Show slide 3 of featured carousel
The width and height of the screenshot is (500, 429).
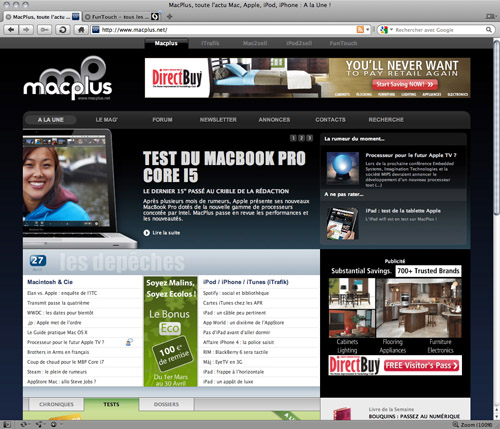309,138
